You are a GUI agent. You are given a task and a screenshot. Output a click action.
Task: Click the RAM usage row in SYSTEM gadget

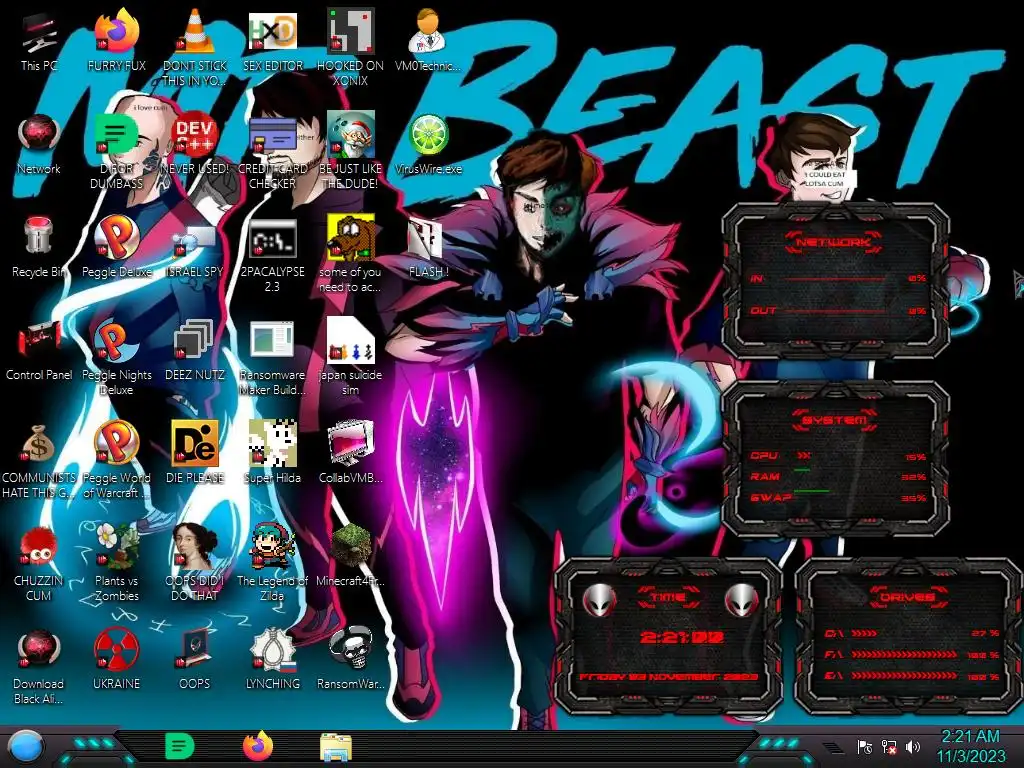tap(838, 477)
